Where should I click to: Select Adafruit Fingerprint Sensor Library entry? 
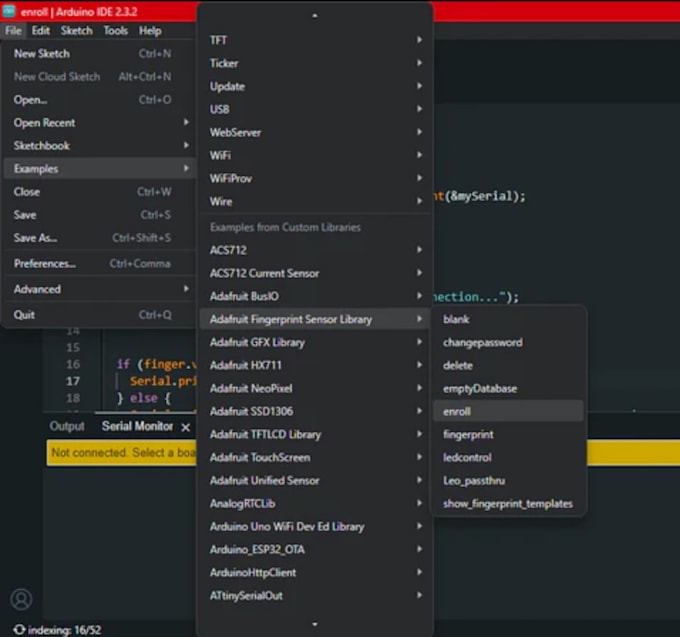click(x=315, y=319)
